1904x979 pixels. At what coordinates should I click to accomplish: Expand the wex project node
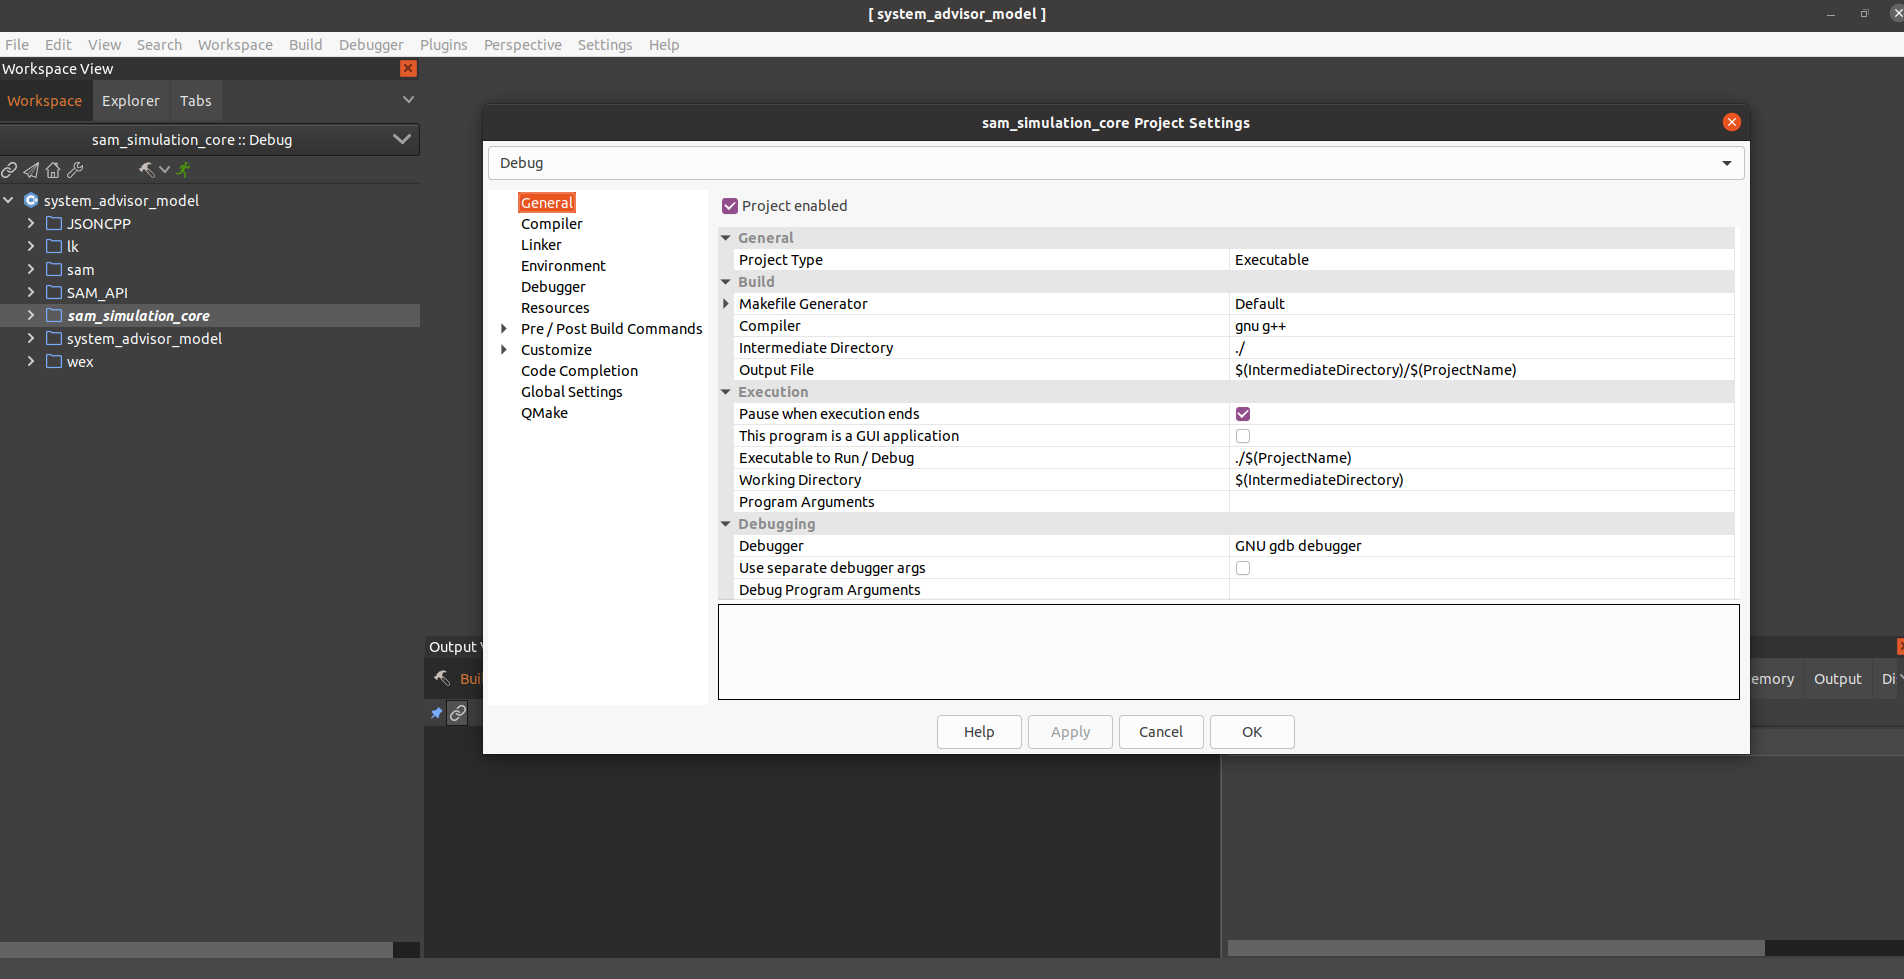tap(31, 361)
